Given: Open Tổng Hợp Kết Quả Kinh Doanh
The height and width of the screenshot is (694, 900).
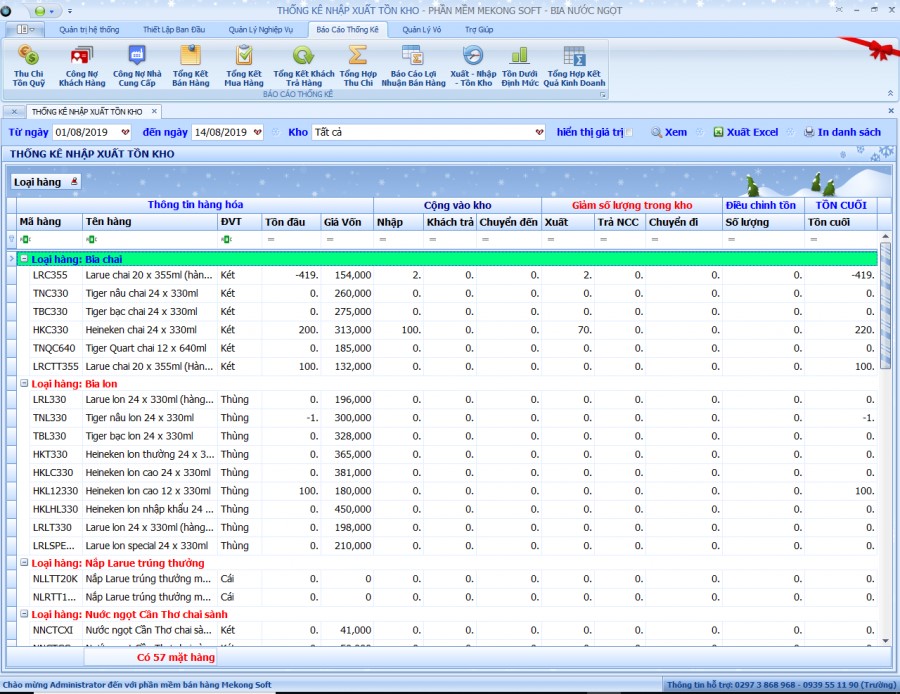Looking at the screenshot, I should 574,67.
